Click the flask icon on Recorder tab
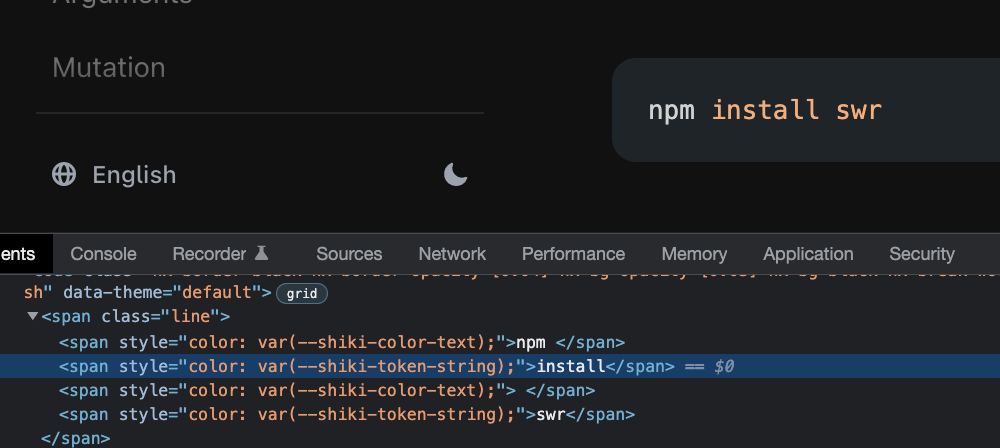The image size is (1000, 448). click(x=261, y=253)
